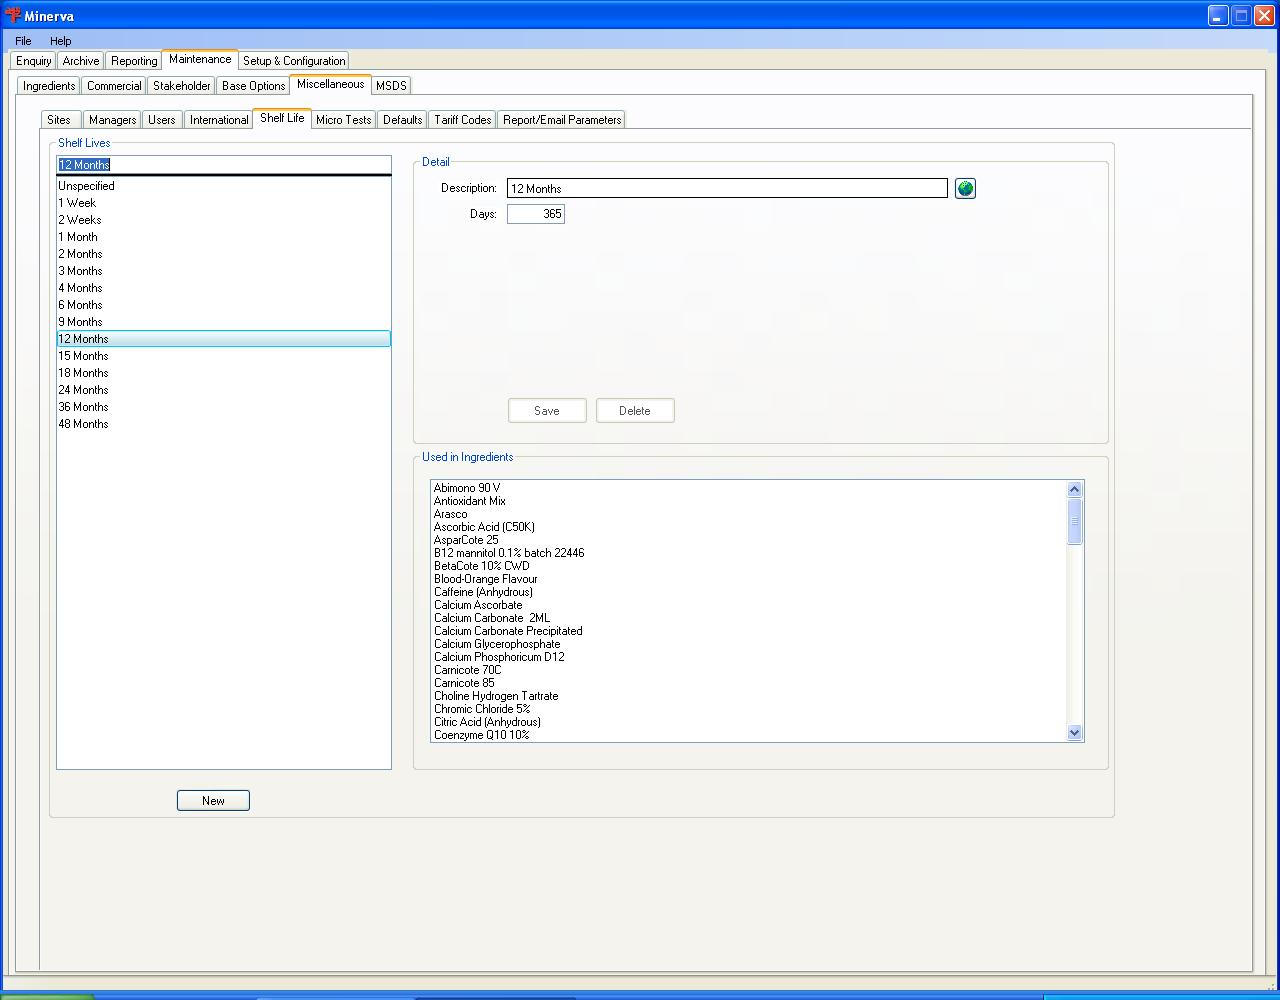Viewport: 1280px width, 1000px height.
Task: Select 9 Months in Shelf Lives list
Action: pos(224,322)
